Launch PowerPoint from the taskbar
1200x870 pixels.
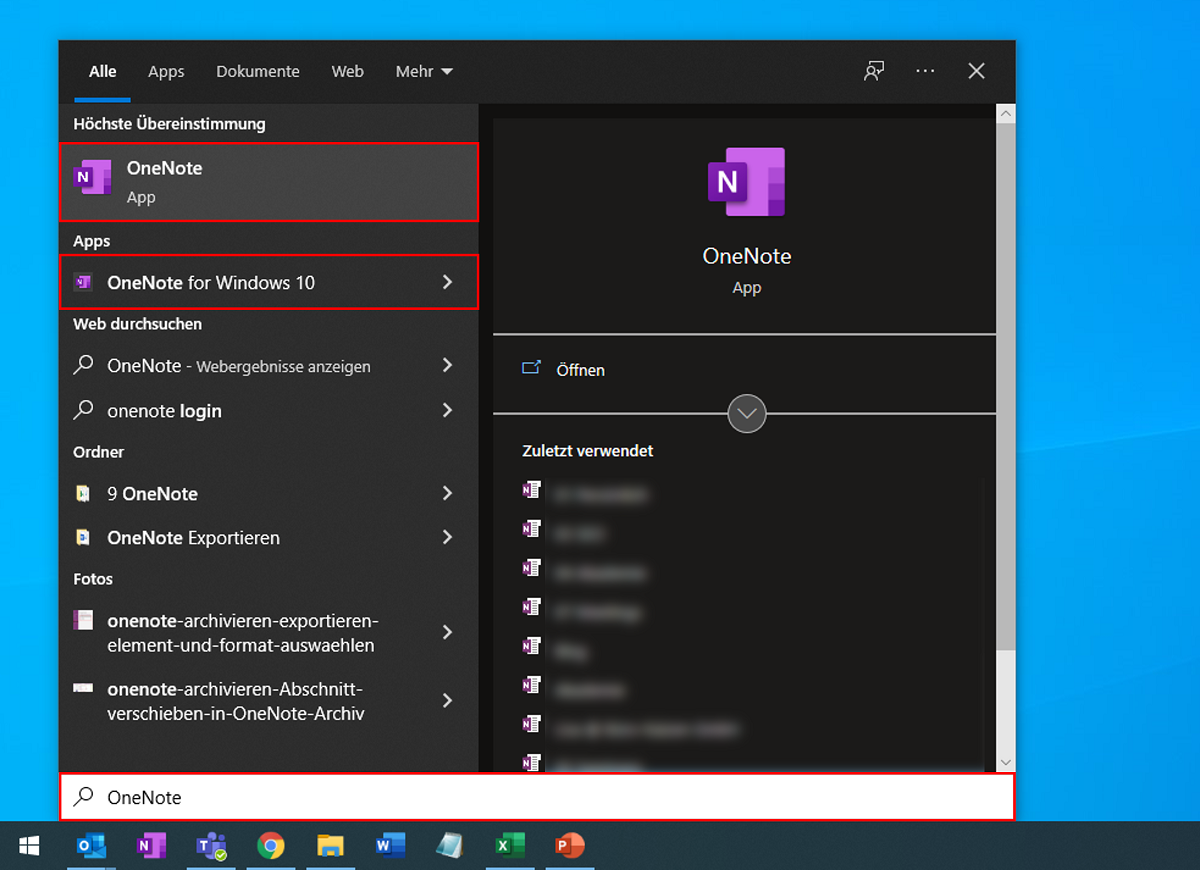coord(570,846)
